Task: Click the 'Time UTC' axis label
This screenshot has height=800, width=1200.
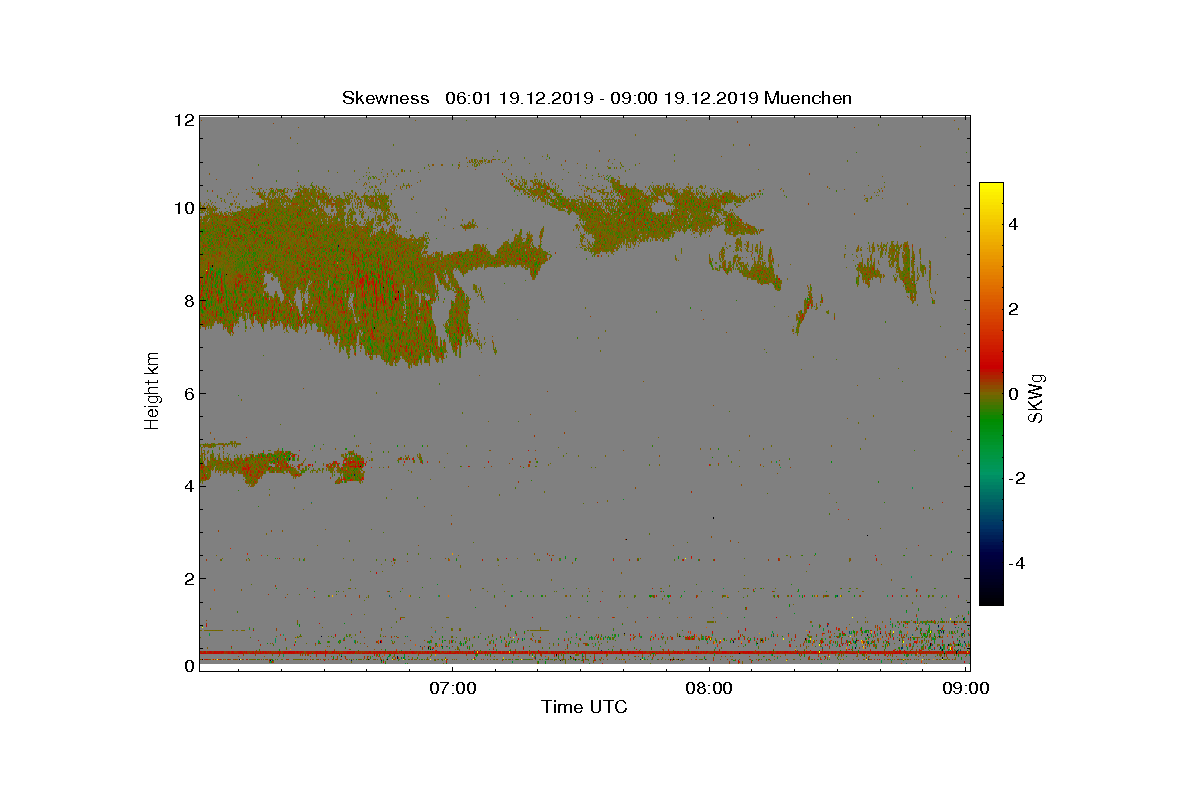Action: (x=585, y=707)
